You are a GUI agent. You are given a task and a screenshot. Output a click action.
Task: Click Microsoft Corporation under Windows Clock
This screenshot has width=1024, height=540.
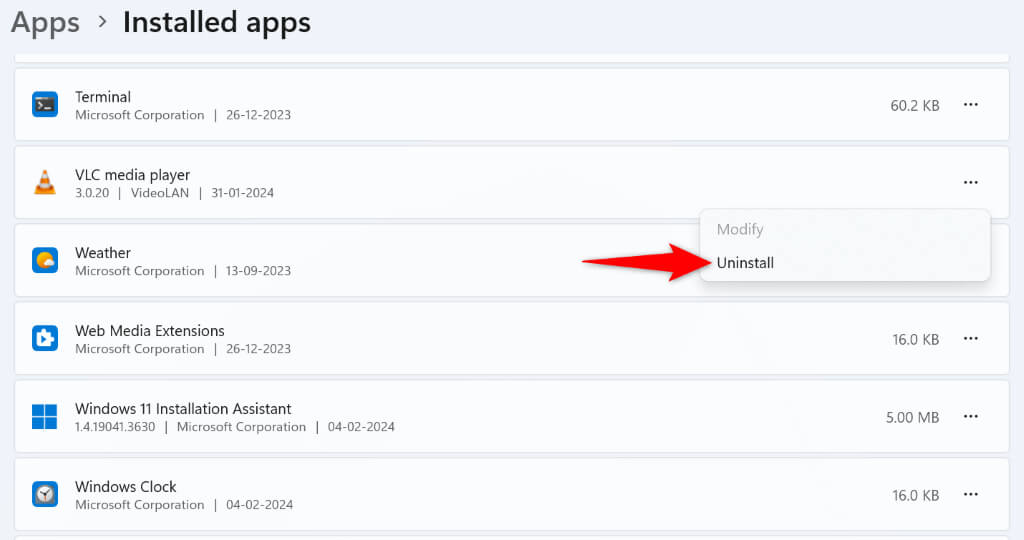point(140,505)
